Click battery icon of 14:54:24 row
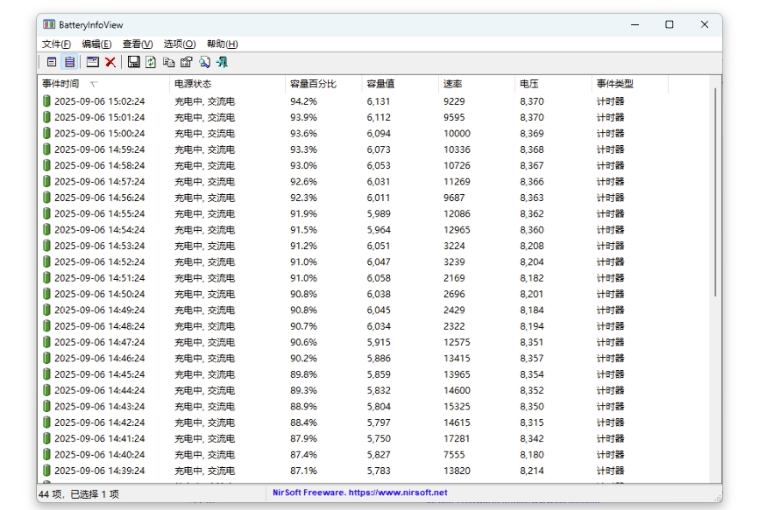The image size is (760, 510). point(47,229)
